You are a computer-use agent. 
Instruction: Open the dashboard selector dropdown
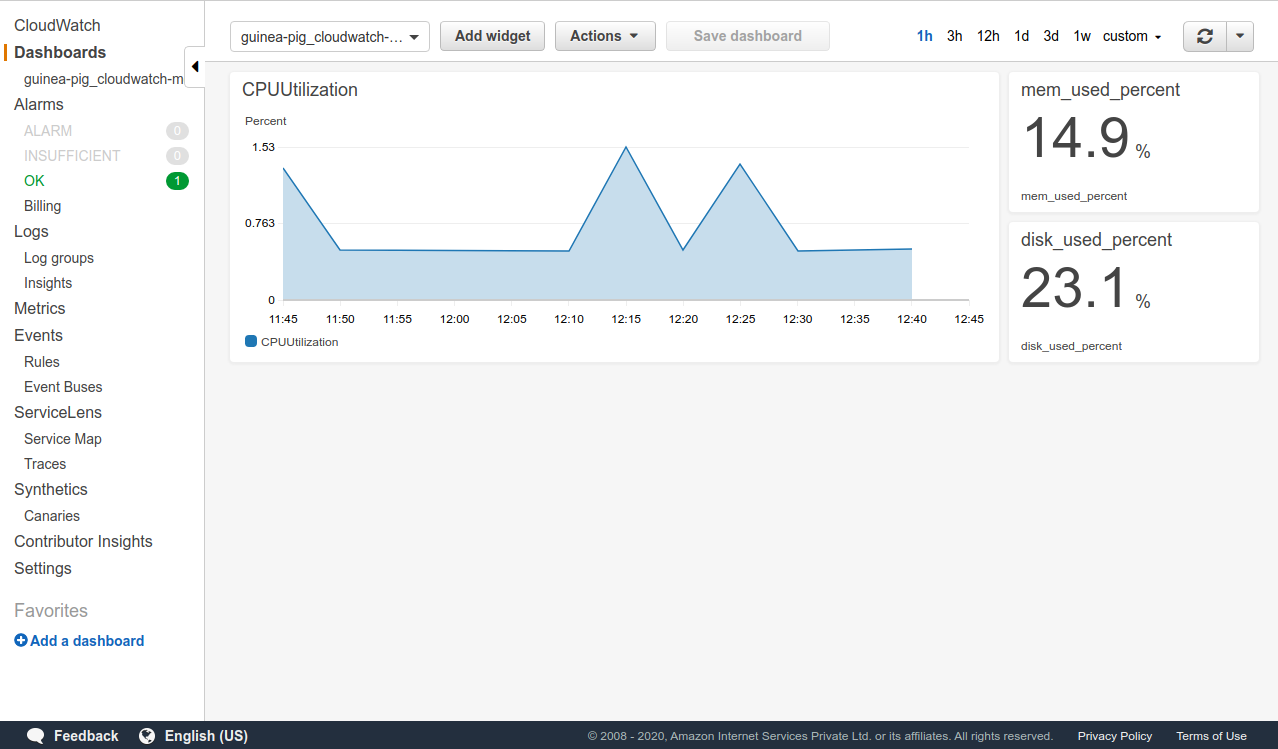[330, 36]
